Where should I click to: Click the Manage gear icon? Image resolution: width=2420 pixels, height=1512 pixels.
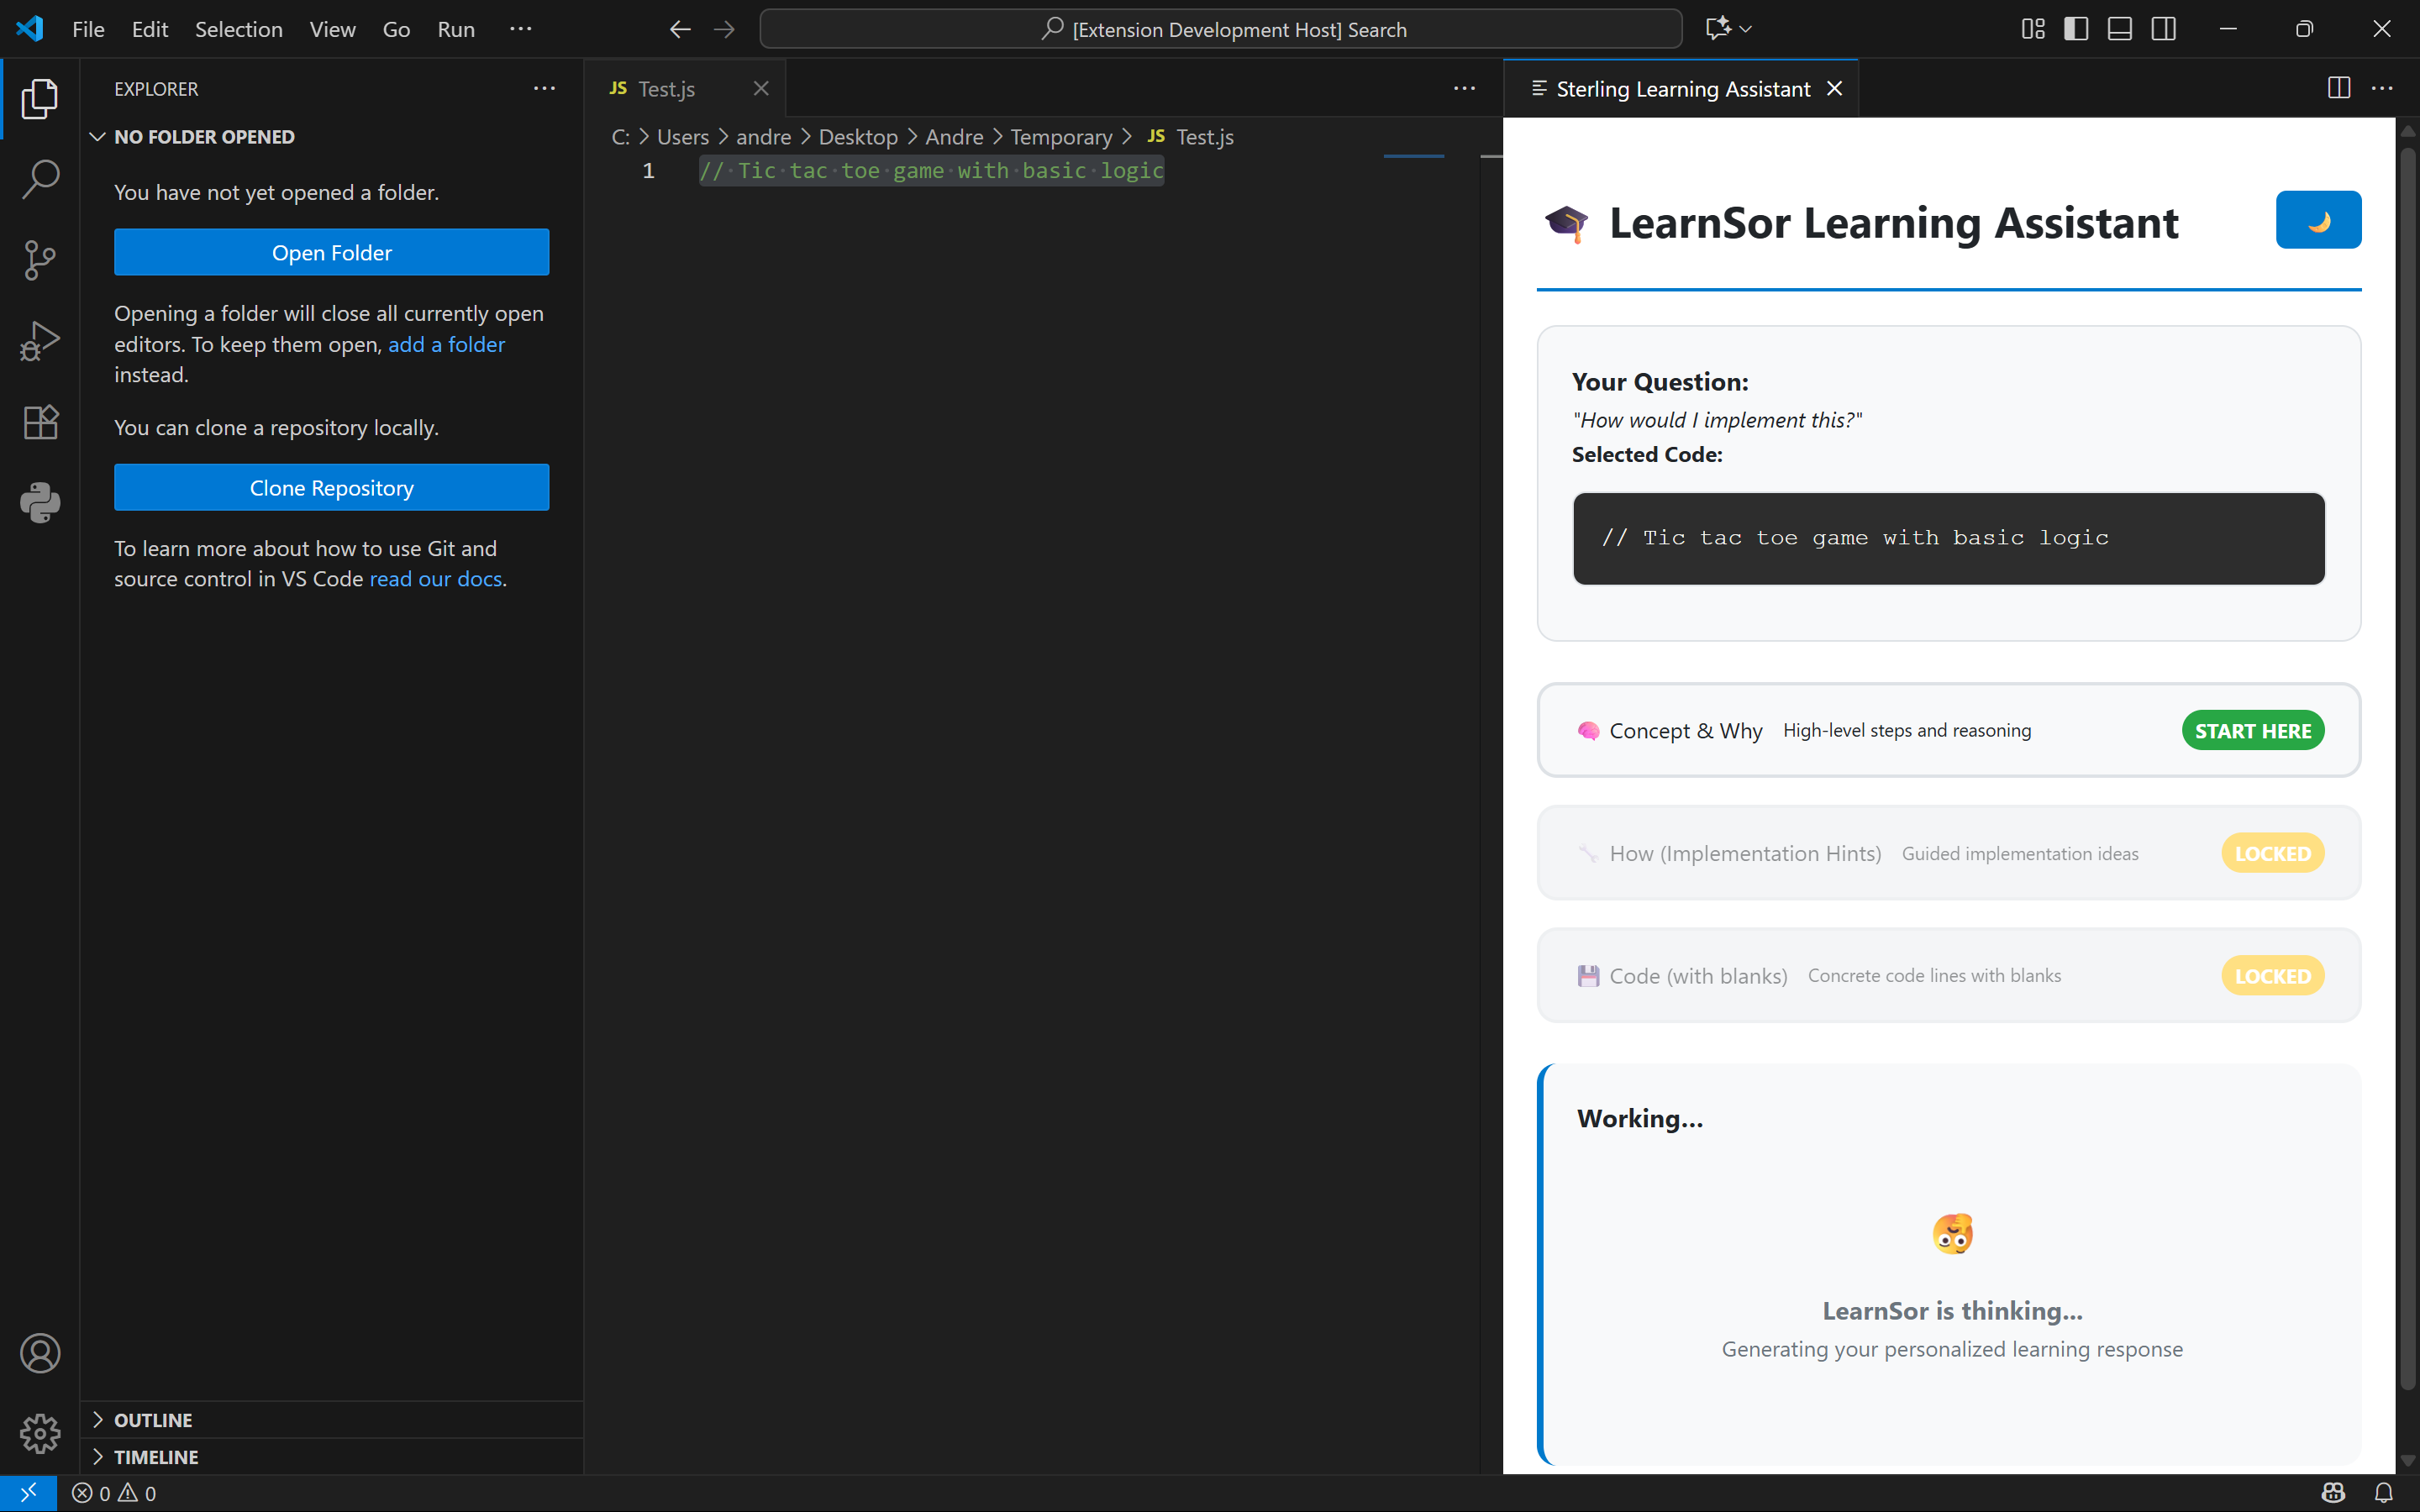pyautogui.click(x=40, y=1433)
